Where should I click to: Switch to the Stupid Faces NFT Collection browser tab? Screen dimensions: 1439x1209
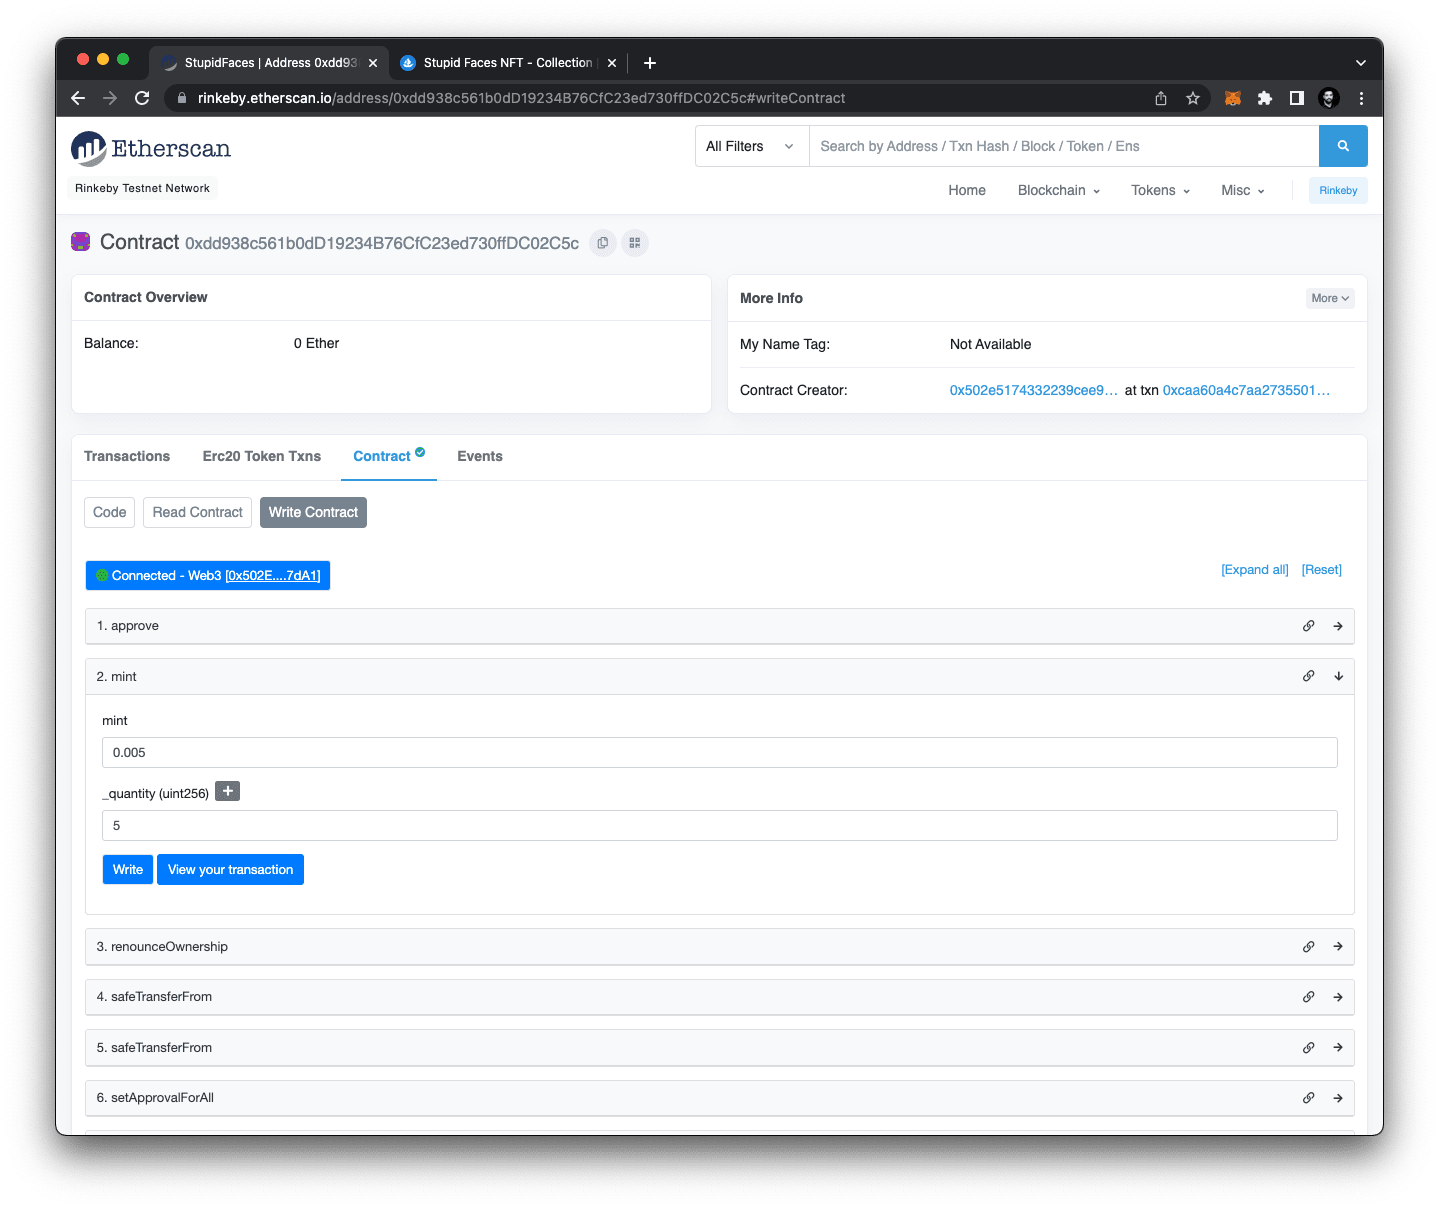tap(508, 63)
